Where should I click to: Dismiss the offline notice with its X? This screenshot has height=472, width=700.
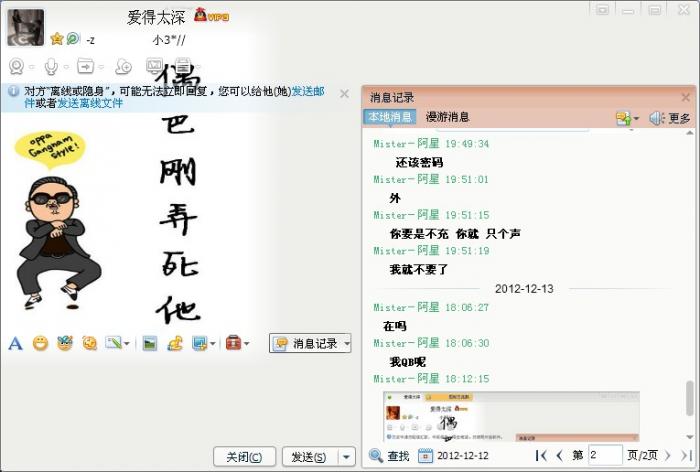[x=344, y=94]
